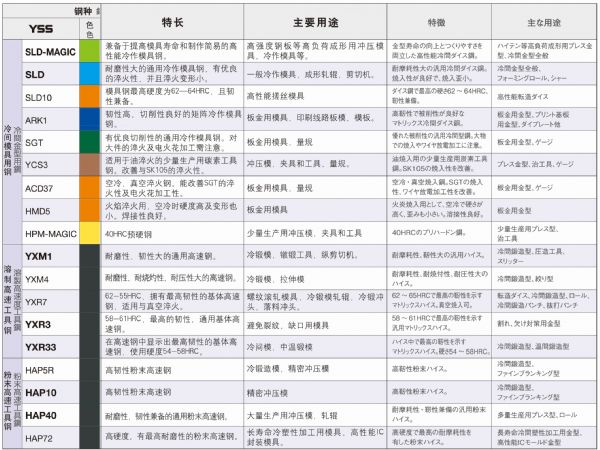Select the 冷间模具用钢 category cell

tap(7, 142)
